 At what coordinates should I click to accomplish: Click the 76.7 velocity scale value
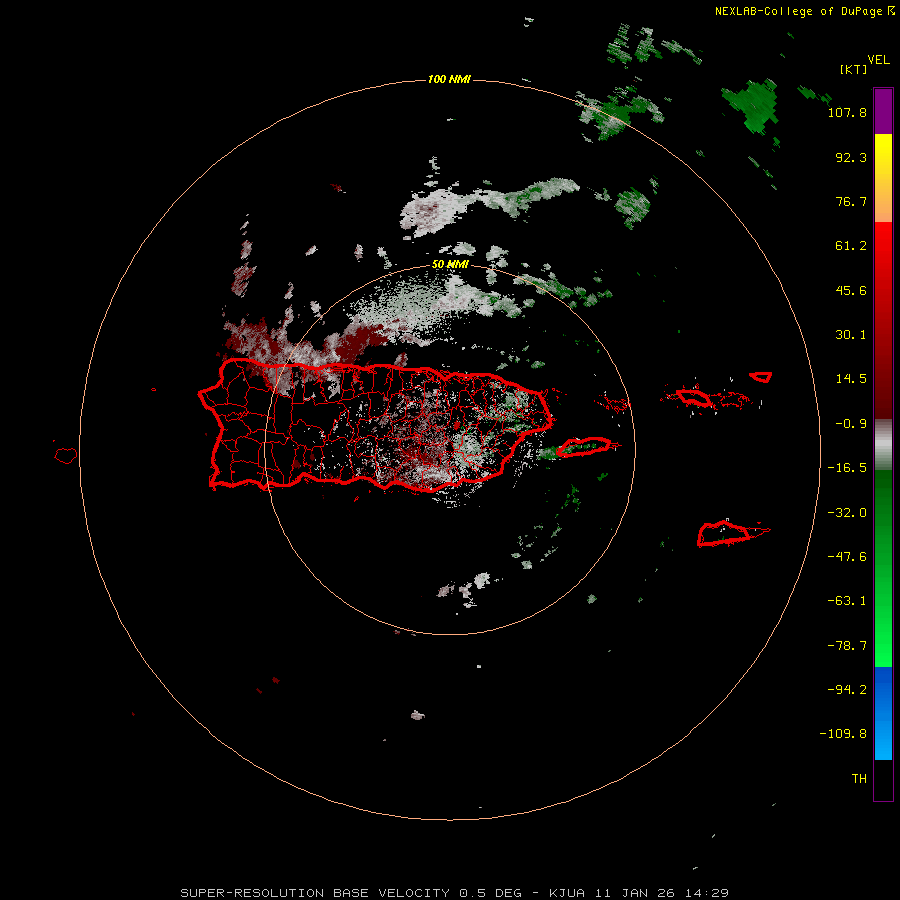(851, 201)
